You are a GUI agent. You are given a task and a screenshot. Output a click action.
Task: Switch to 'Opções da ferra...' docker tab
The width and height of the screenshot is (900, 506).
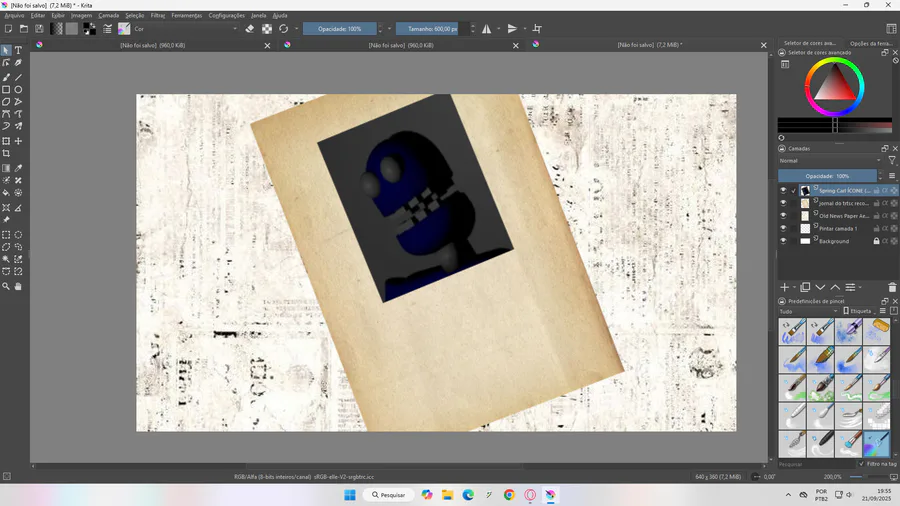[871, 43]
